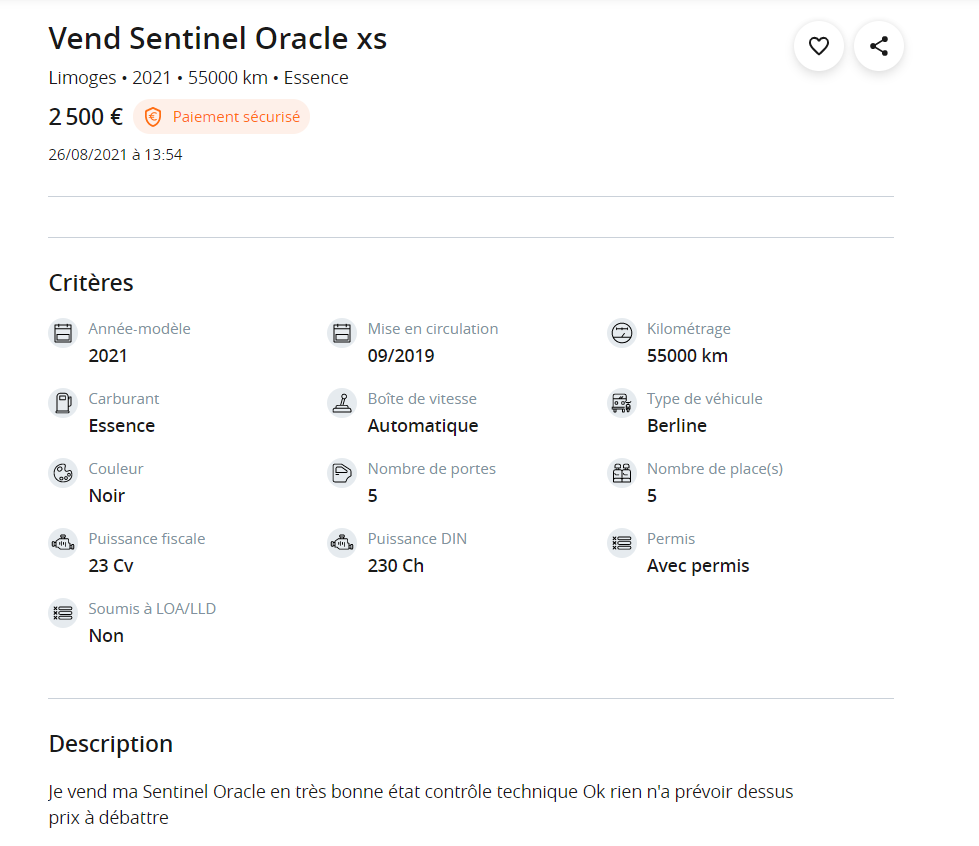Click the Kilométrage odometer icon
This screenshot has height=846, width=979.
point(622,333)
